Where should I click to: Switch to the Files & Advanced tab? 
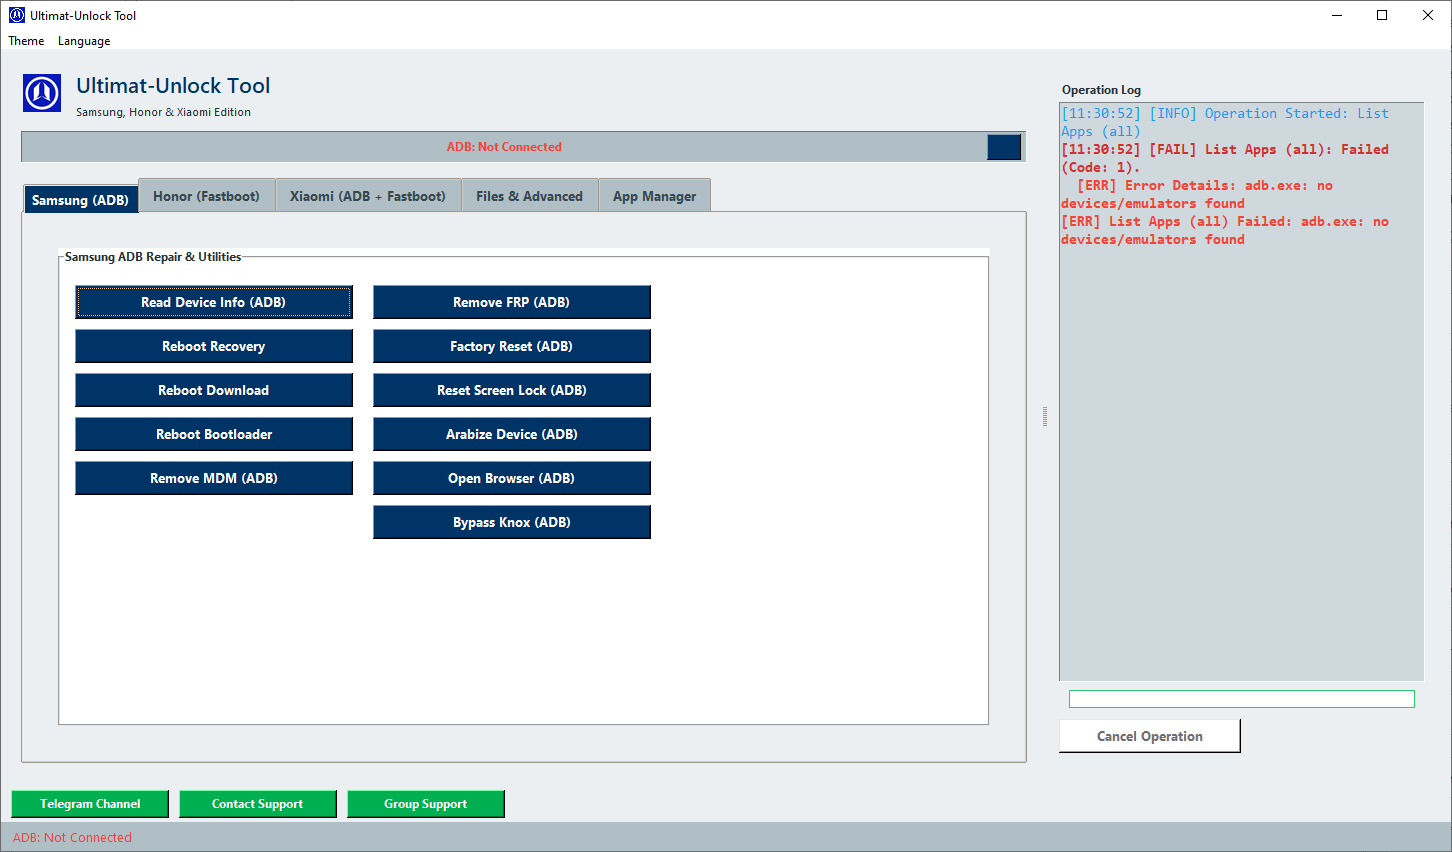pyautogui.click(x=529, y=195)
